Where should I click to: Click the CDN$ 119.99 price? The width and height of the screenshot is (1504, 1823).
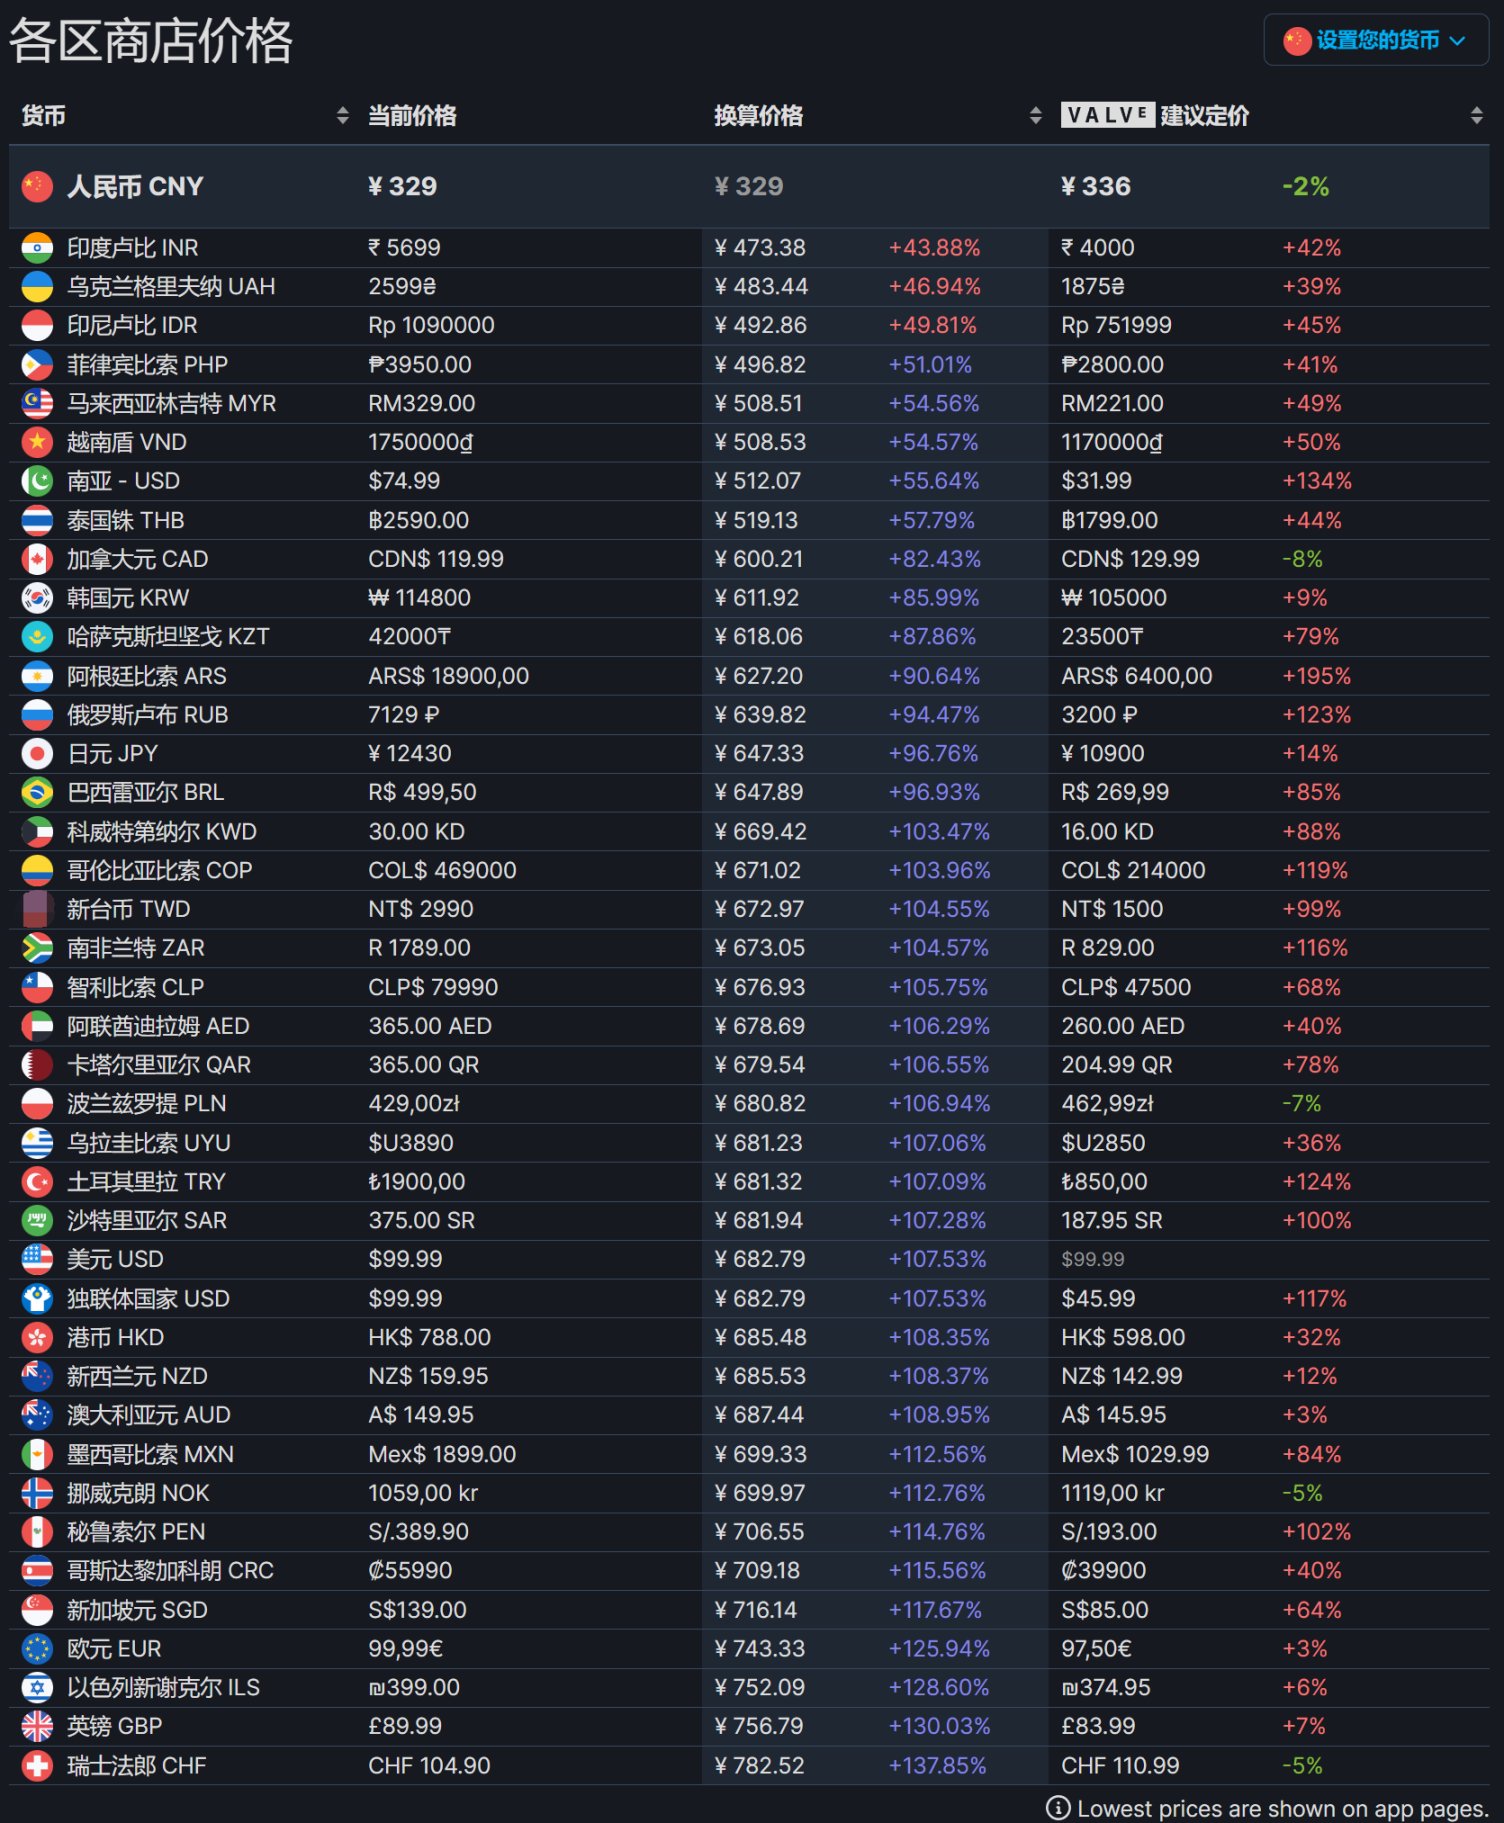pos(436,559)
